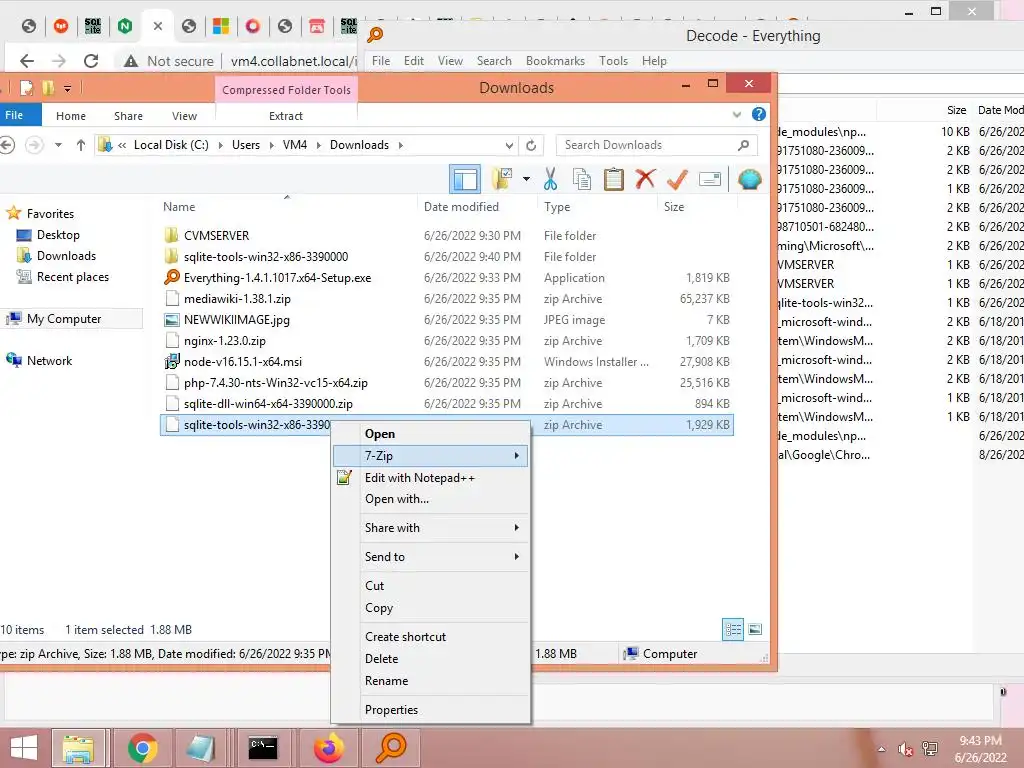Open the Share ribbon tab

(128, 116)
